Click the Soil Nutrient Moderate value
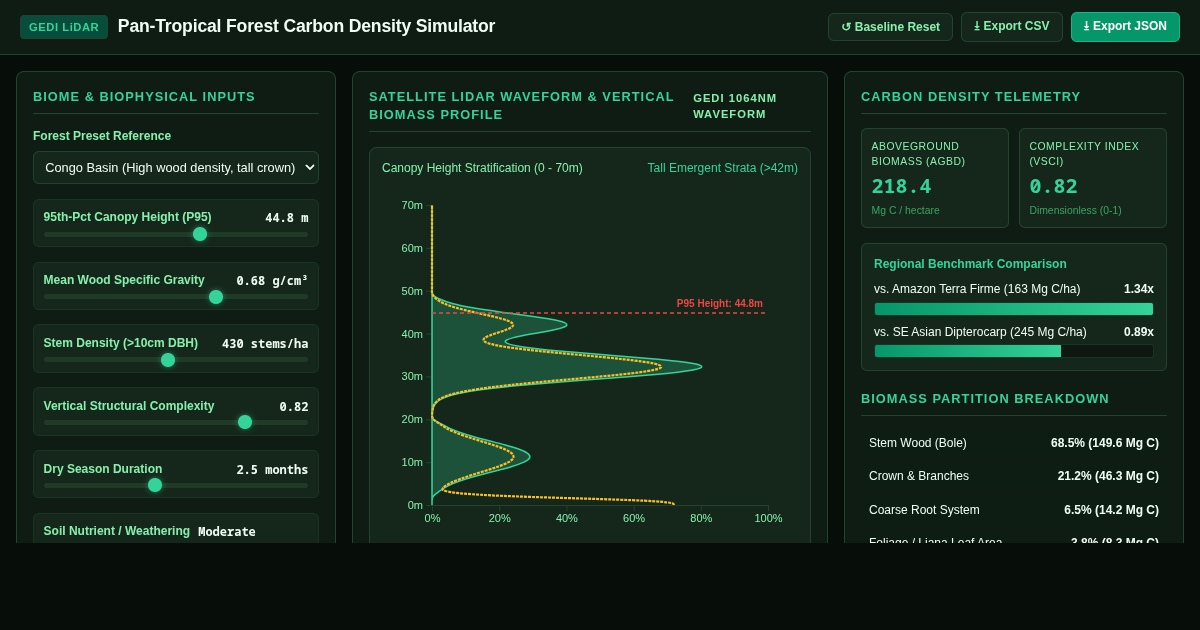The image size is (1200, 630). [227, 532]
